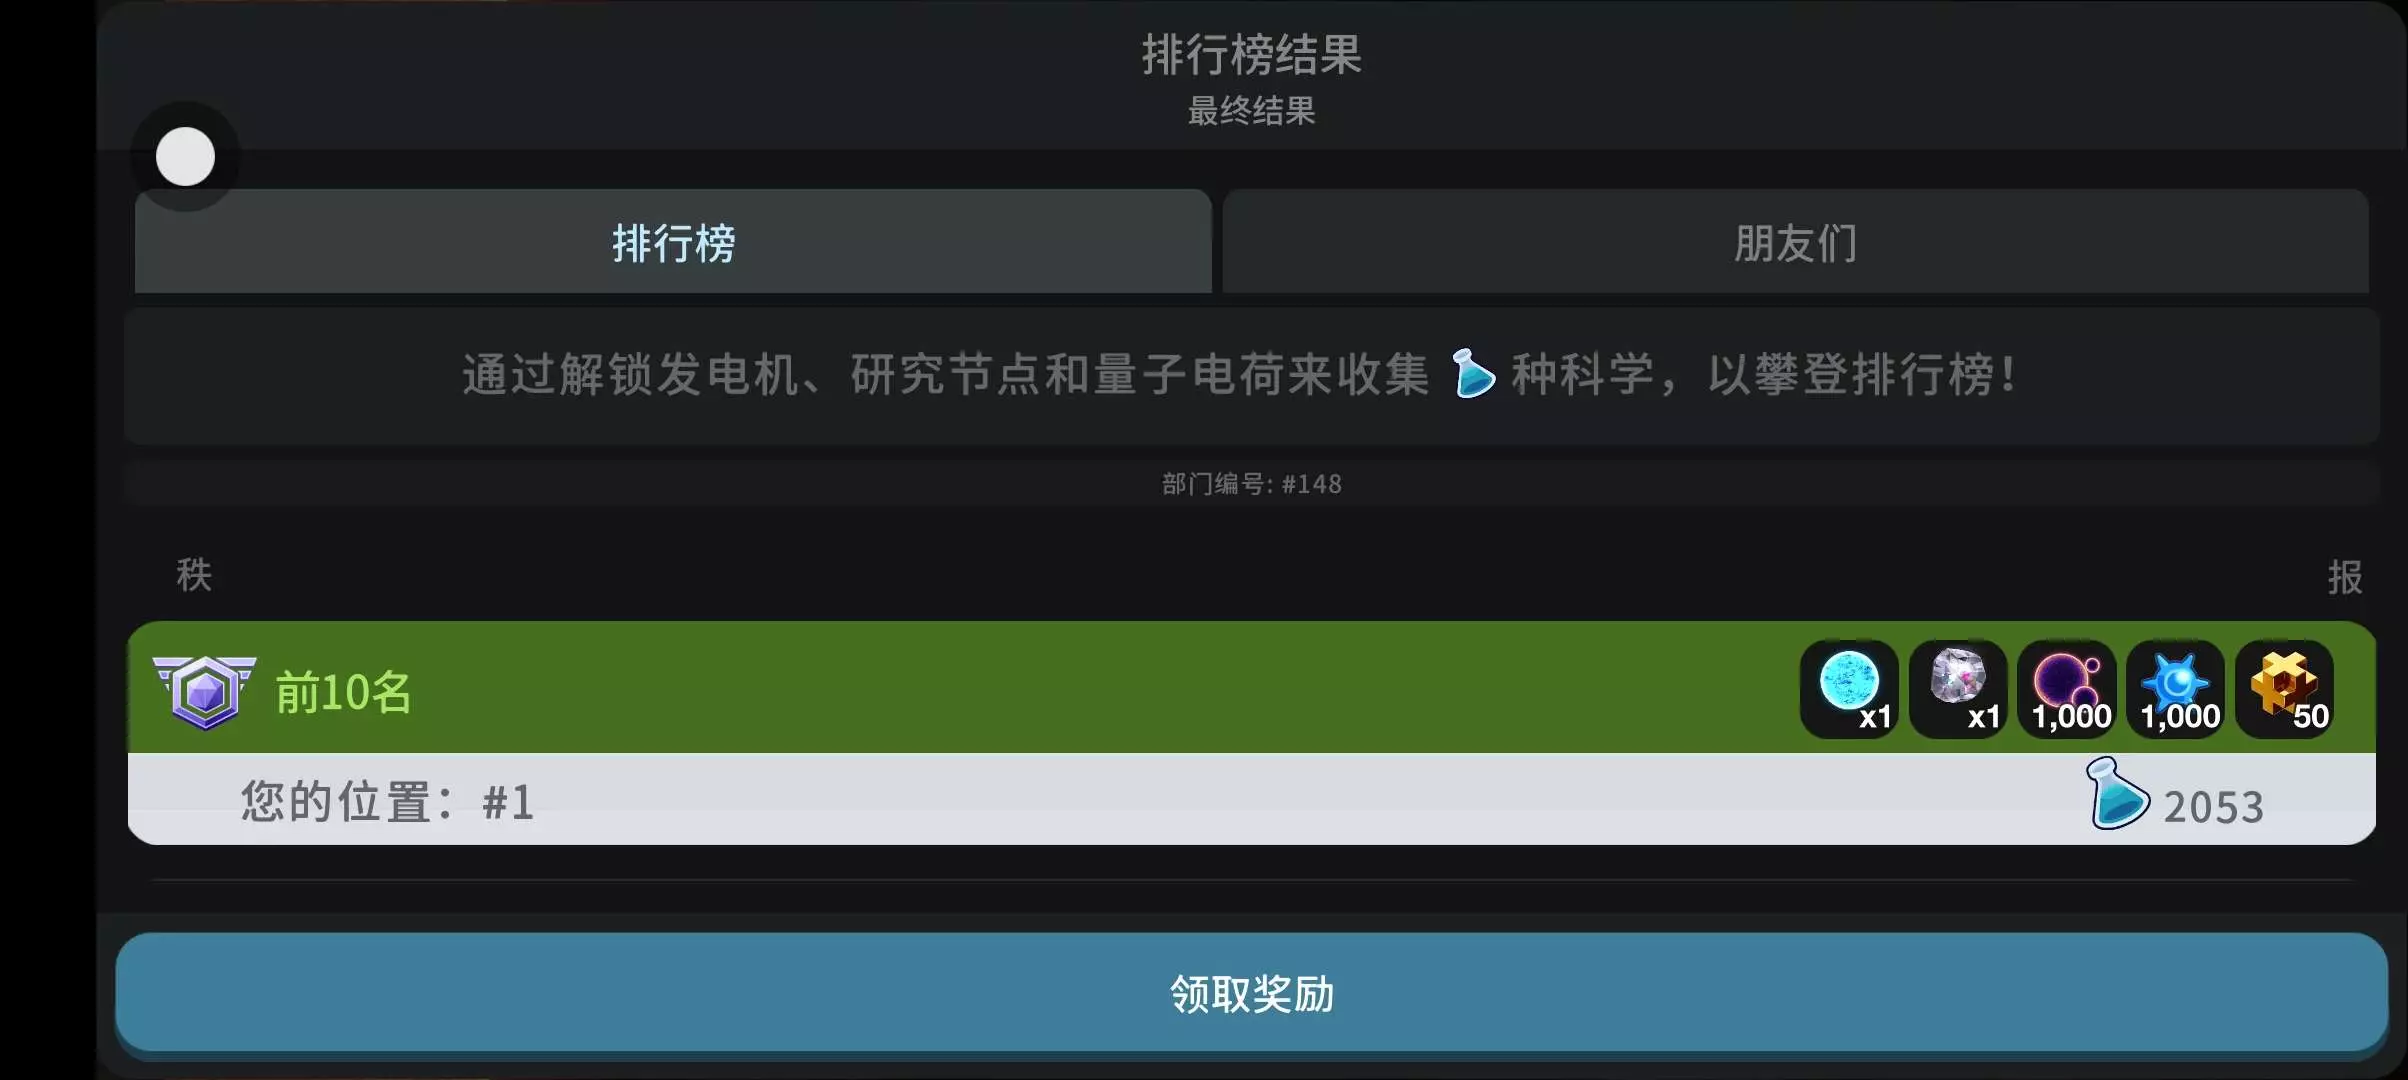This screenshot has width=2408, height=1080.
Task: Switch to the 排行榜 tab
Action: pos(673,242)
